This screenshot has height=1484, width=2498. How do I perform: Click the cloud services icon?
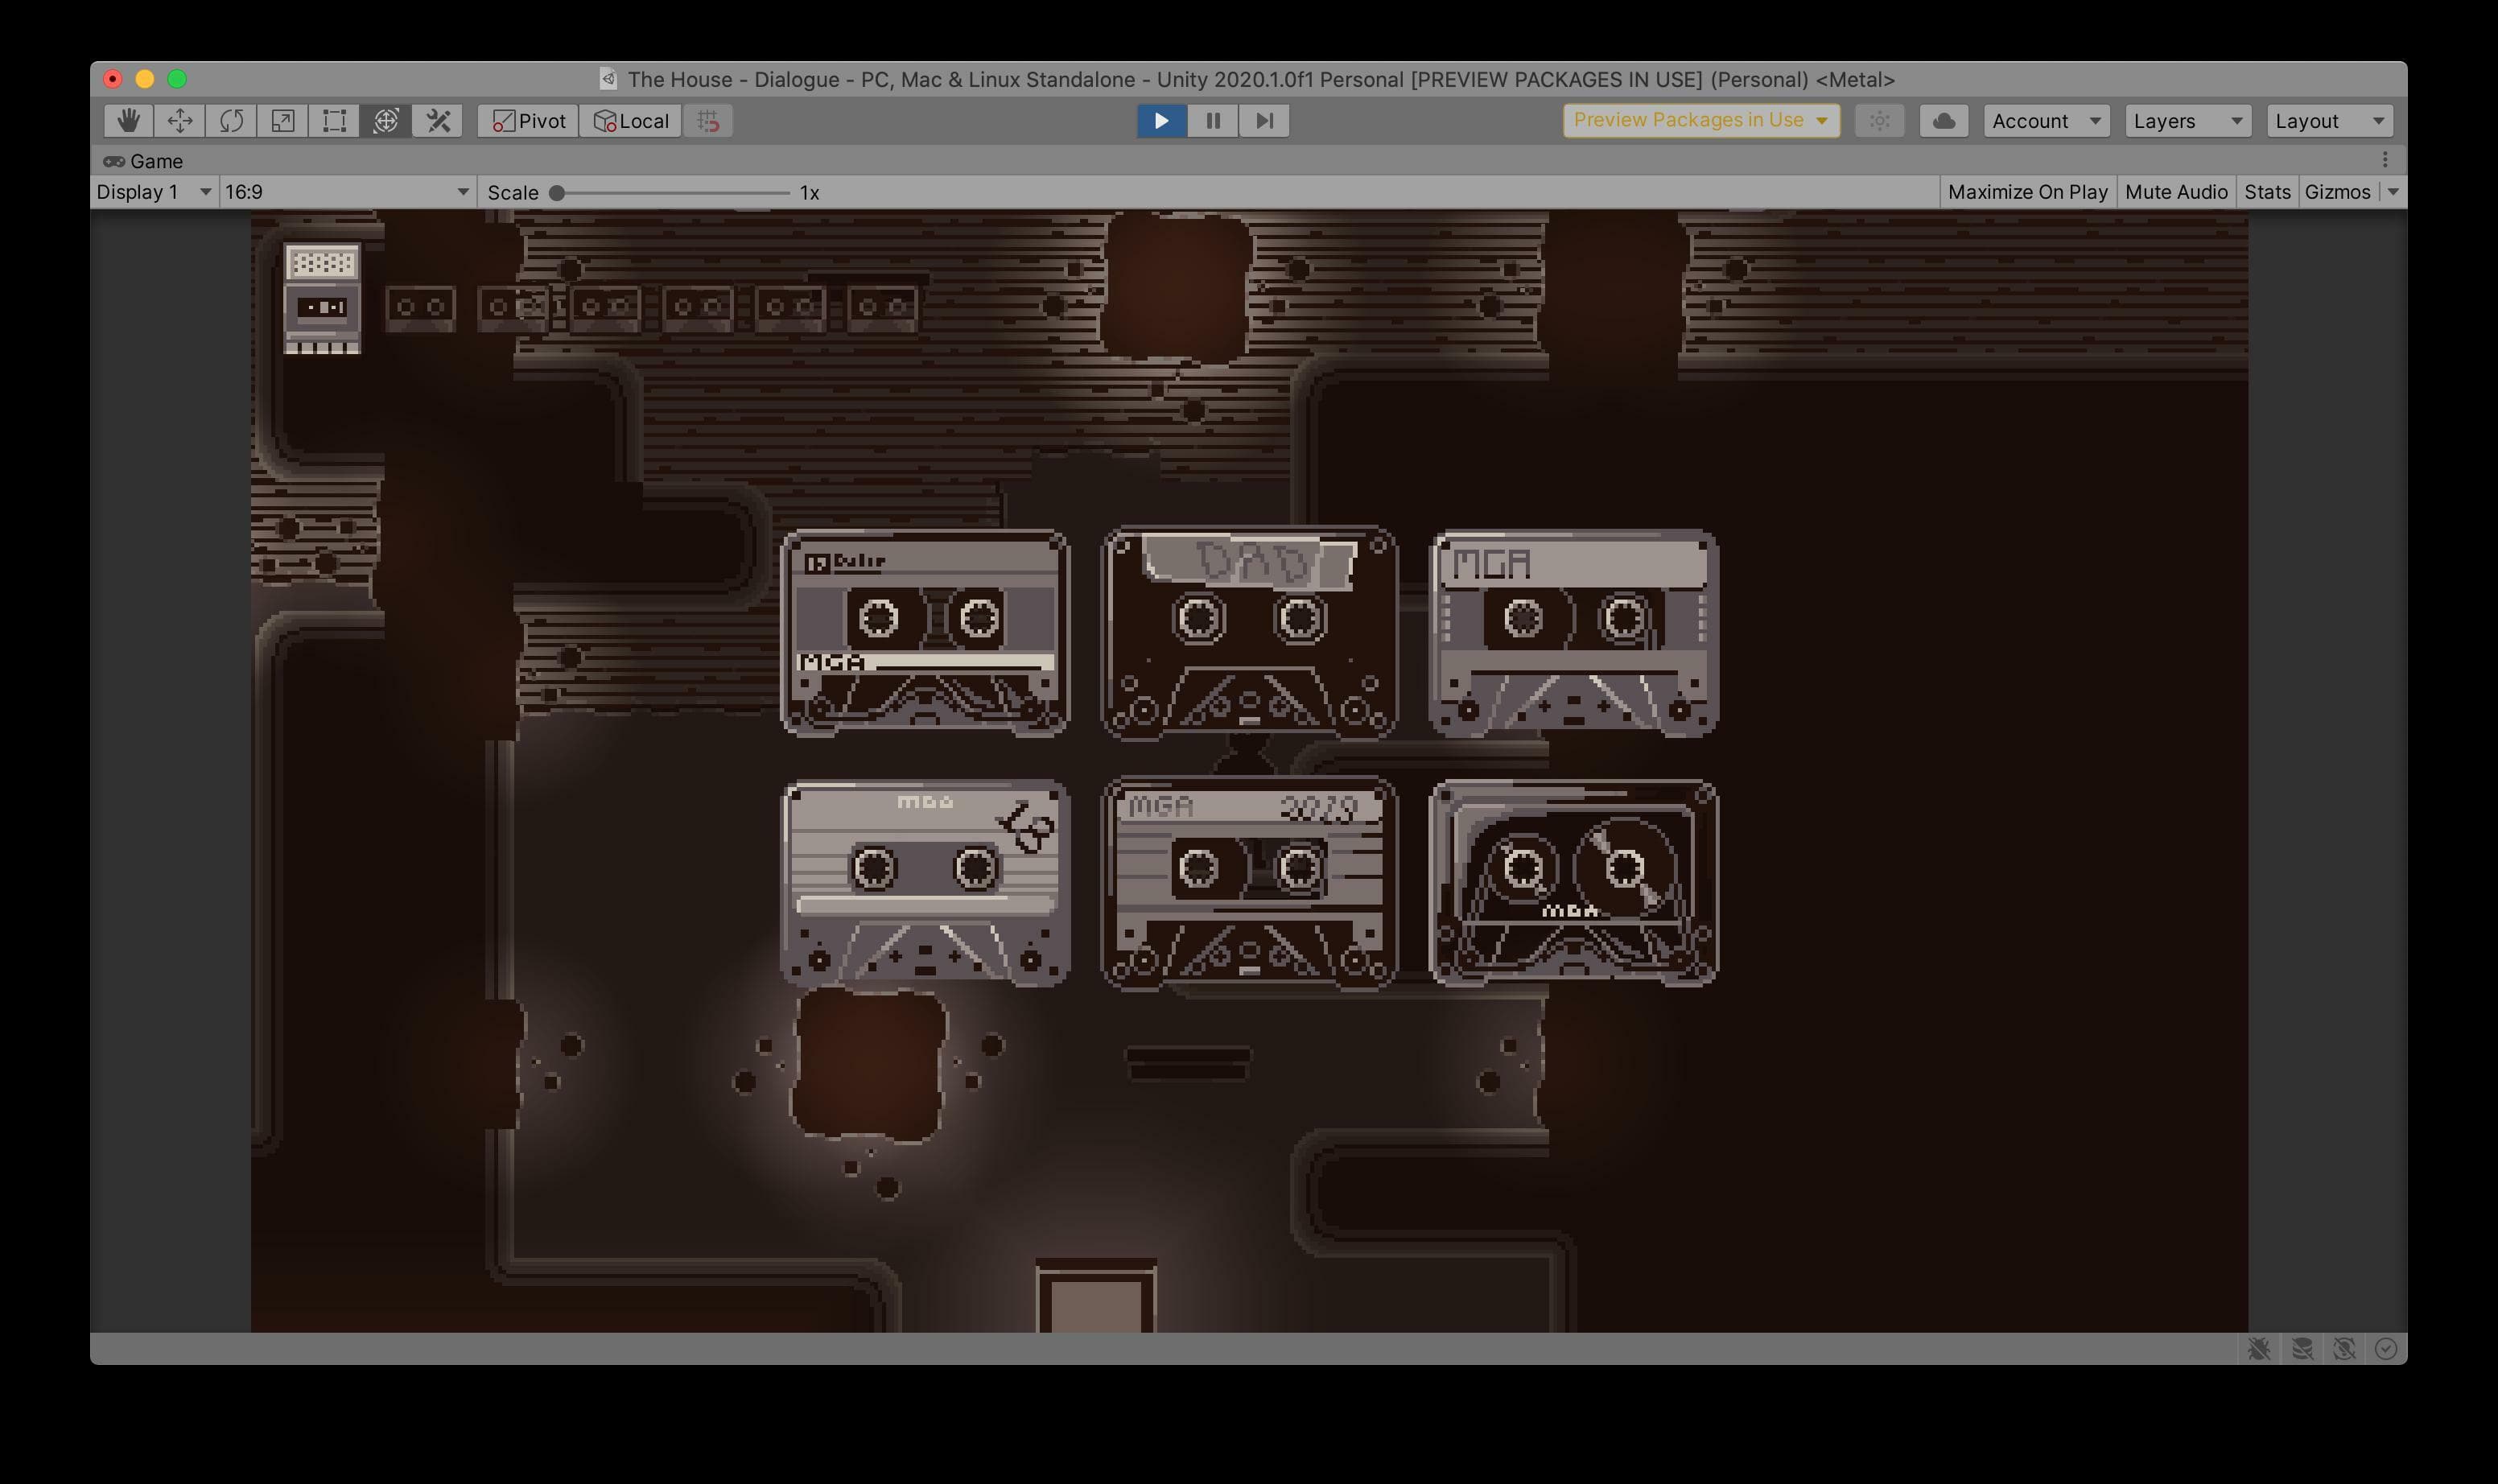coord(1944,121)
